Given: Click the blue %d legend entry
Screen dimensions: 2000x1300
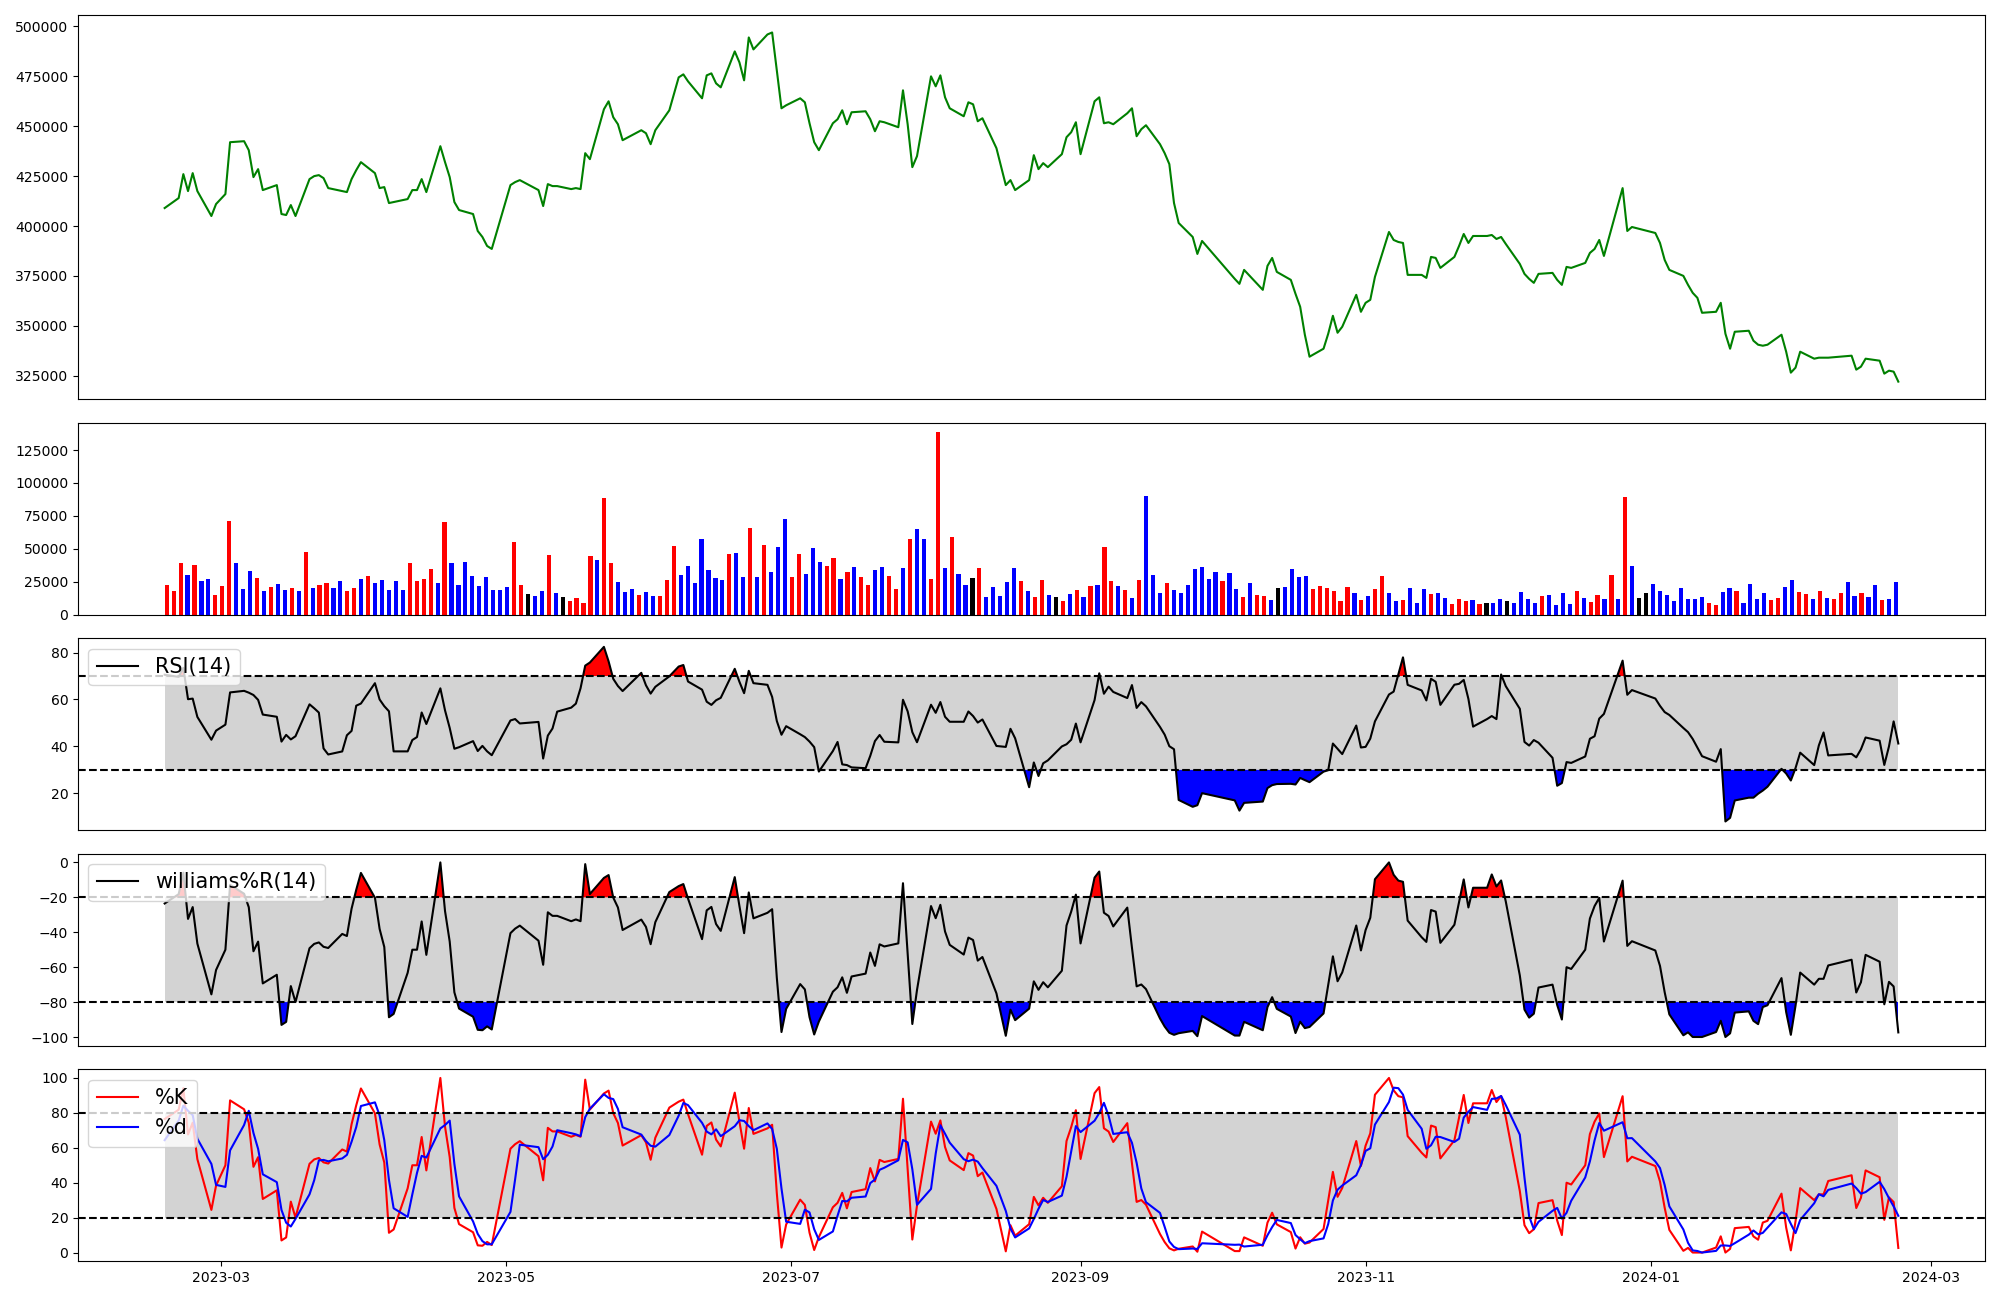Looking at the screenshot, I should tap(170, 1127).
